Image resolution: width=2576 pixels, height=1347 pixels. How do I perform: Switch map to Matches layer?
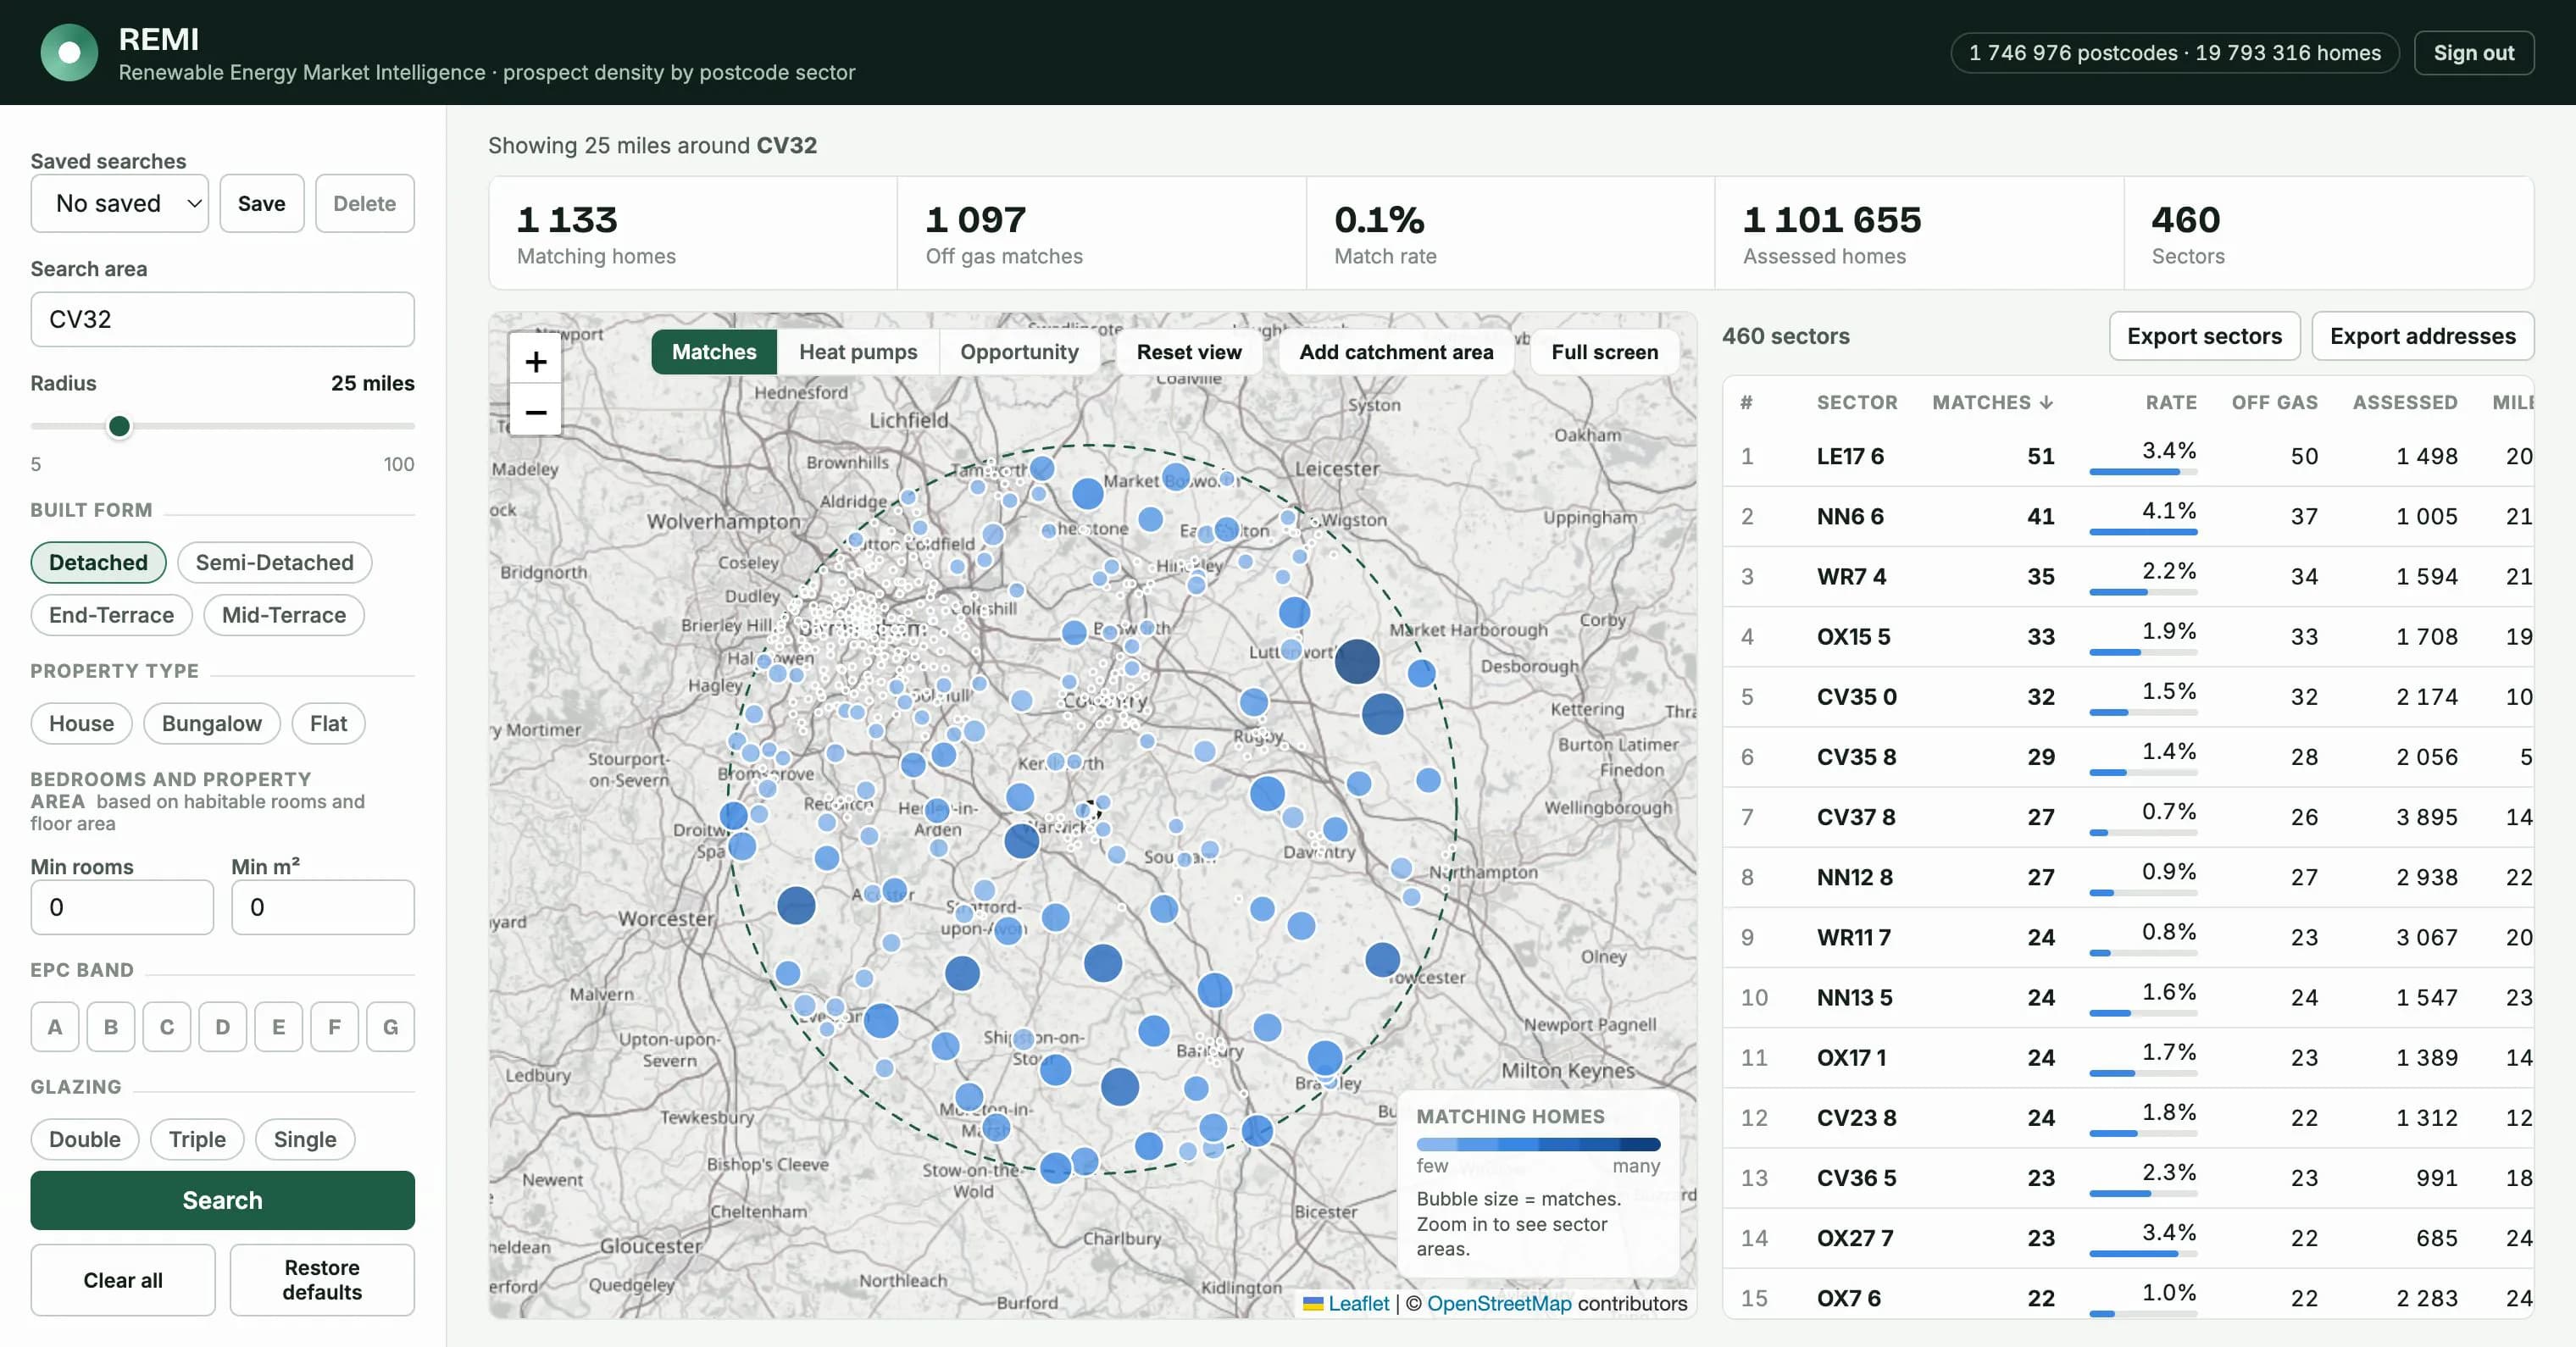pyautogui.click(x=714, y=352)
